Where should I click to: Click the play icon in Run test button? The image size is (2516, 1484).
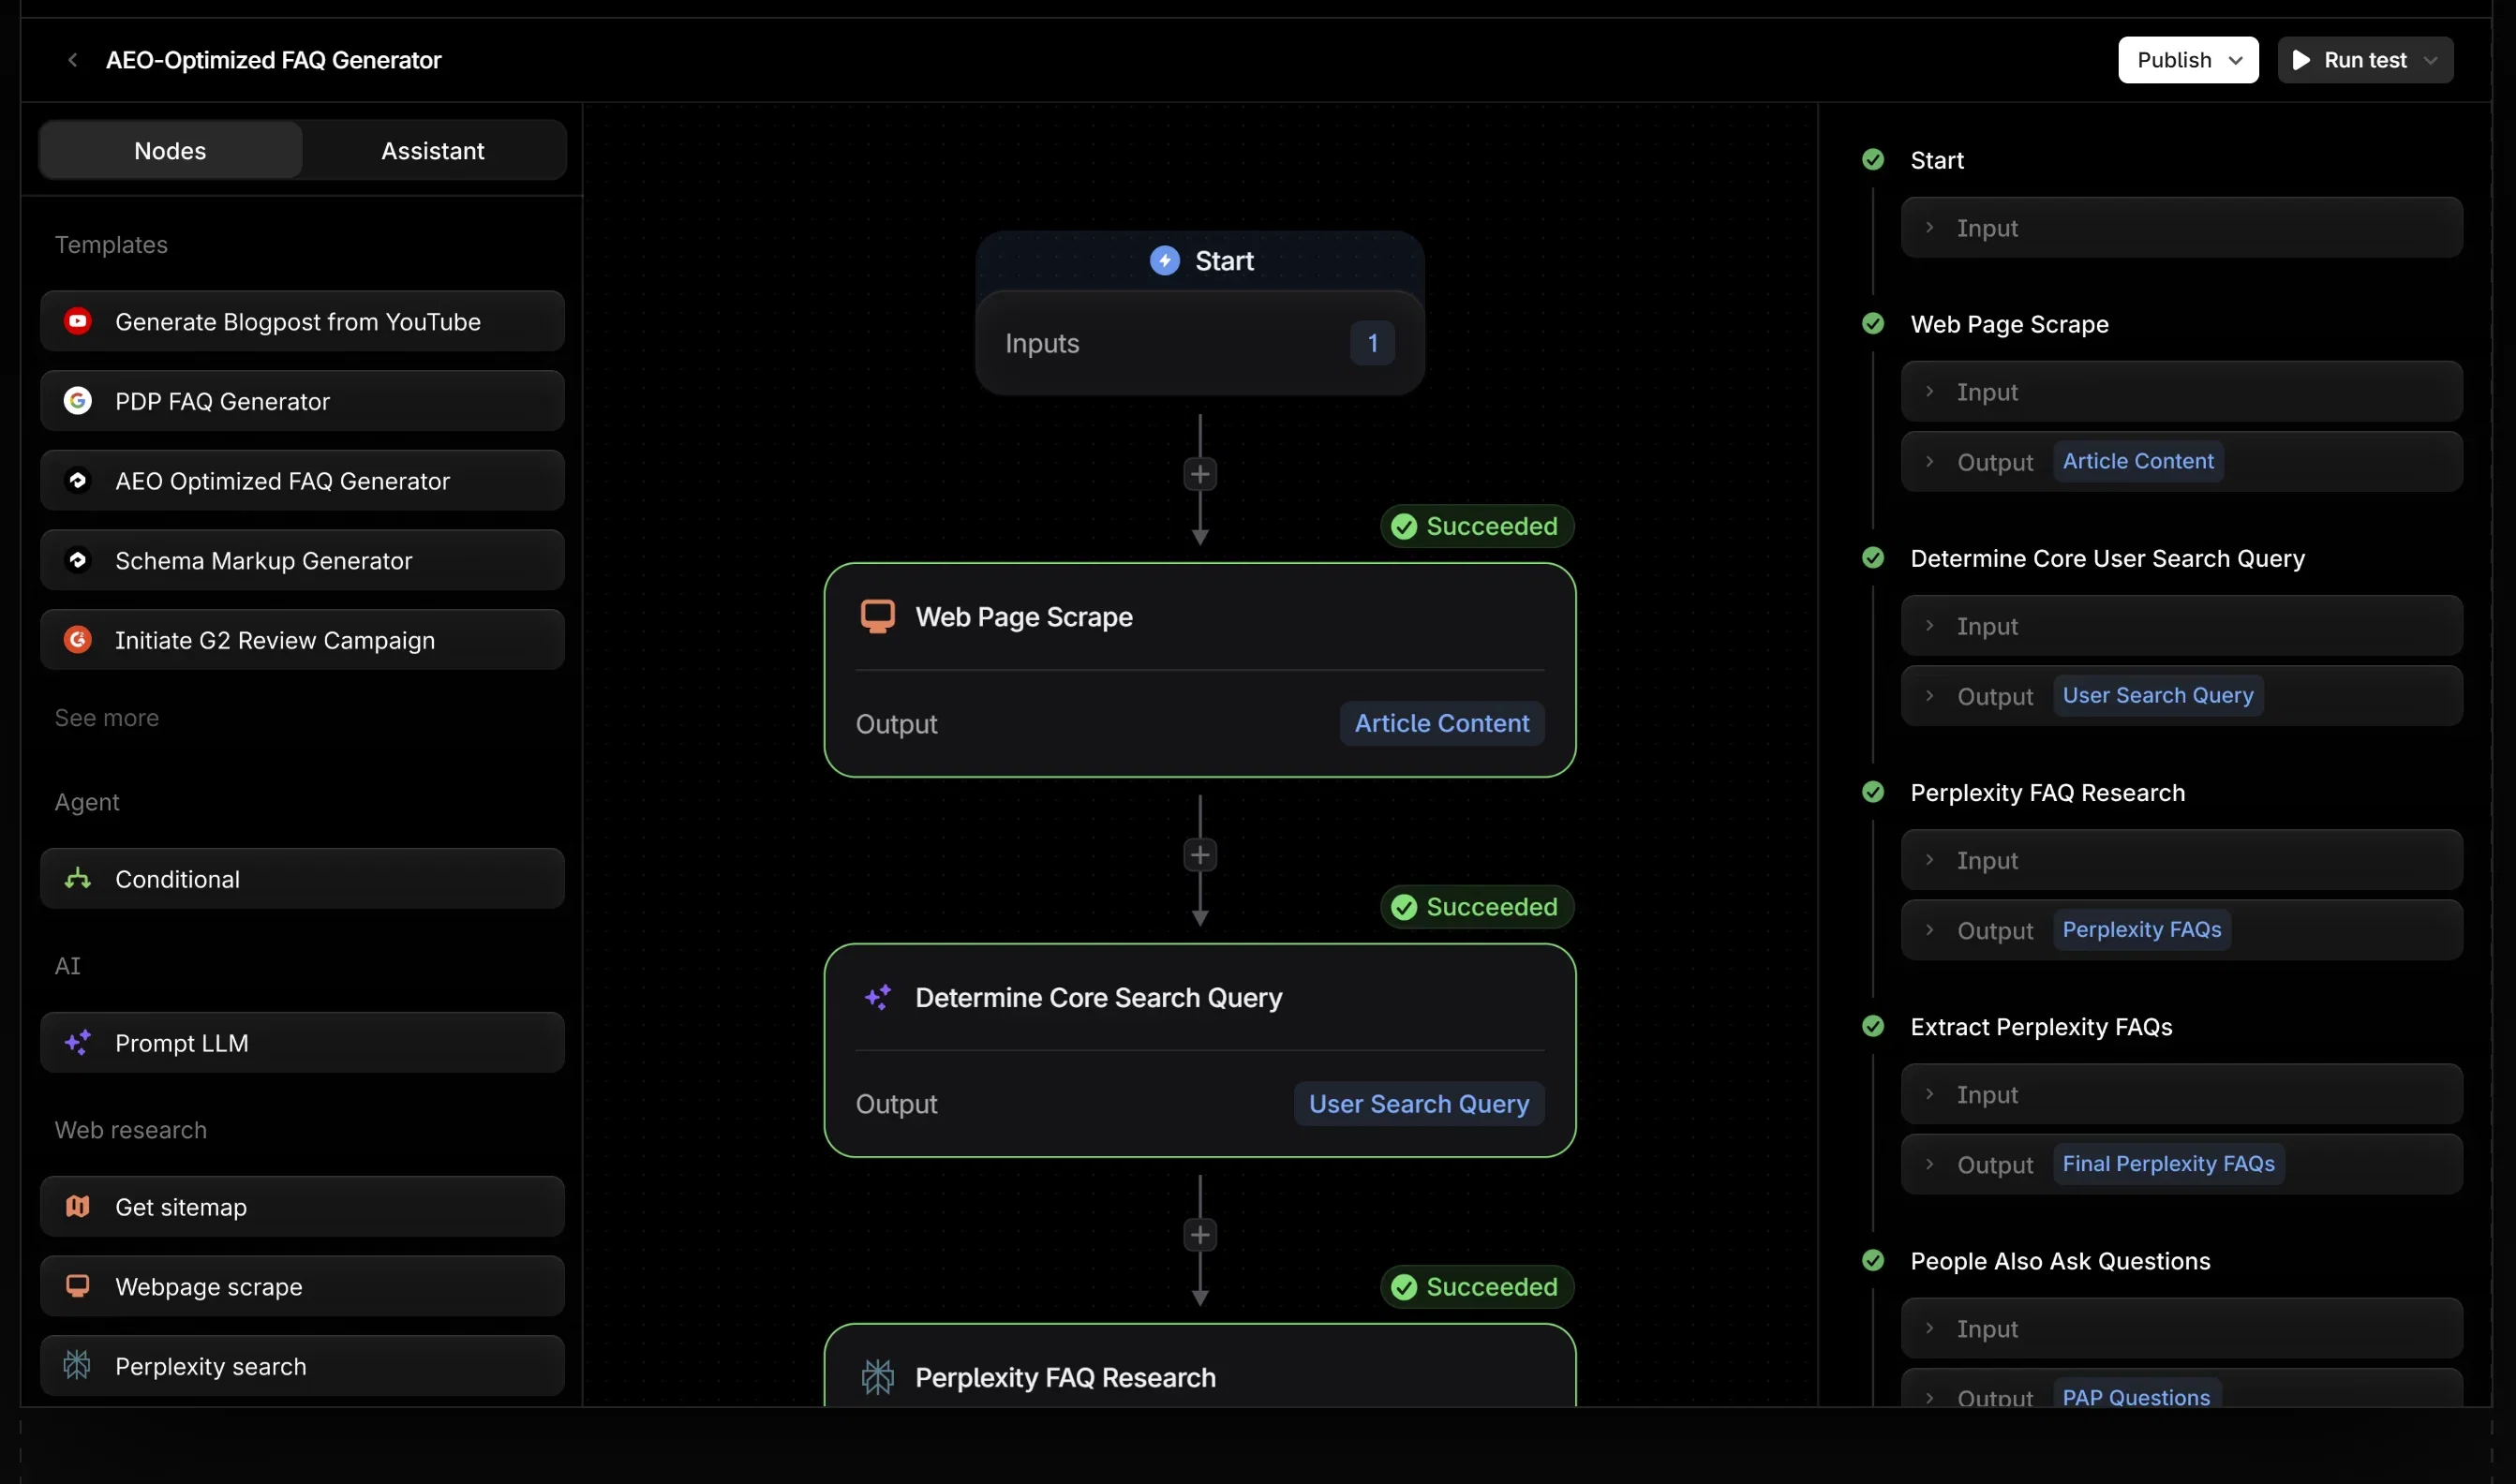(x=2301, y=60)
